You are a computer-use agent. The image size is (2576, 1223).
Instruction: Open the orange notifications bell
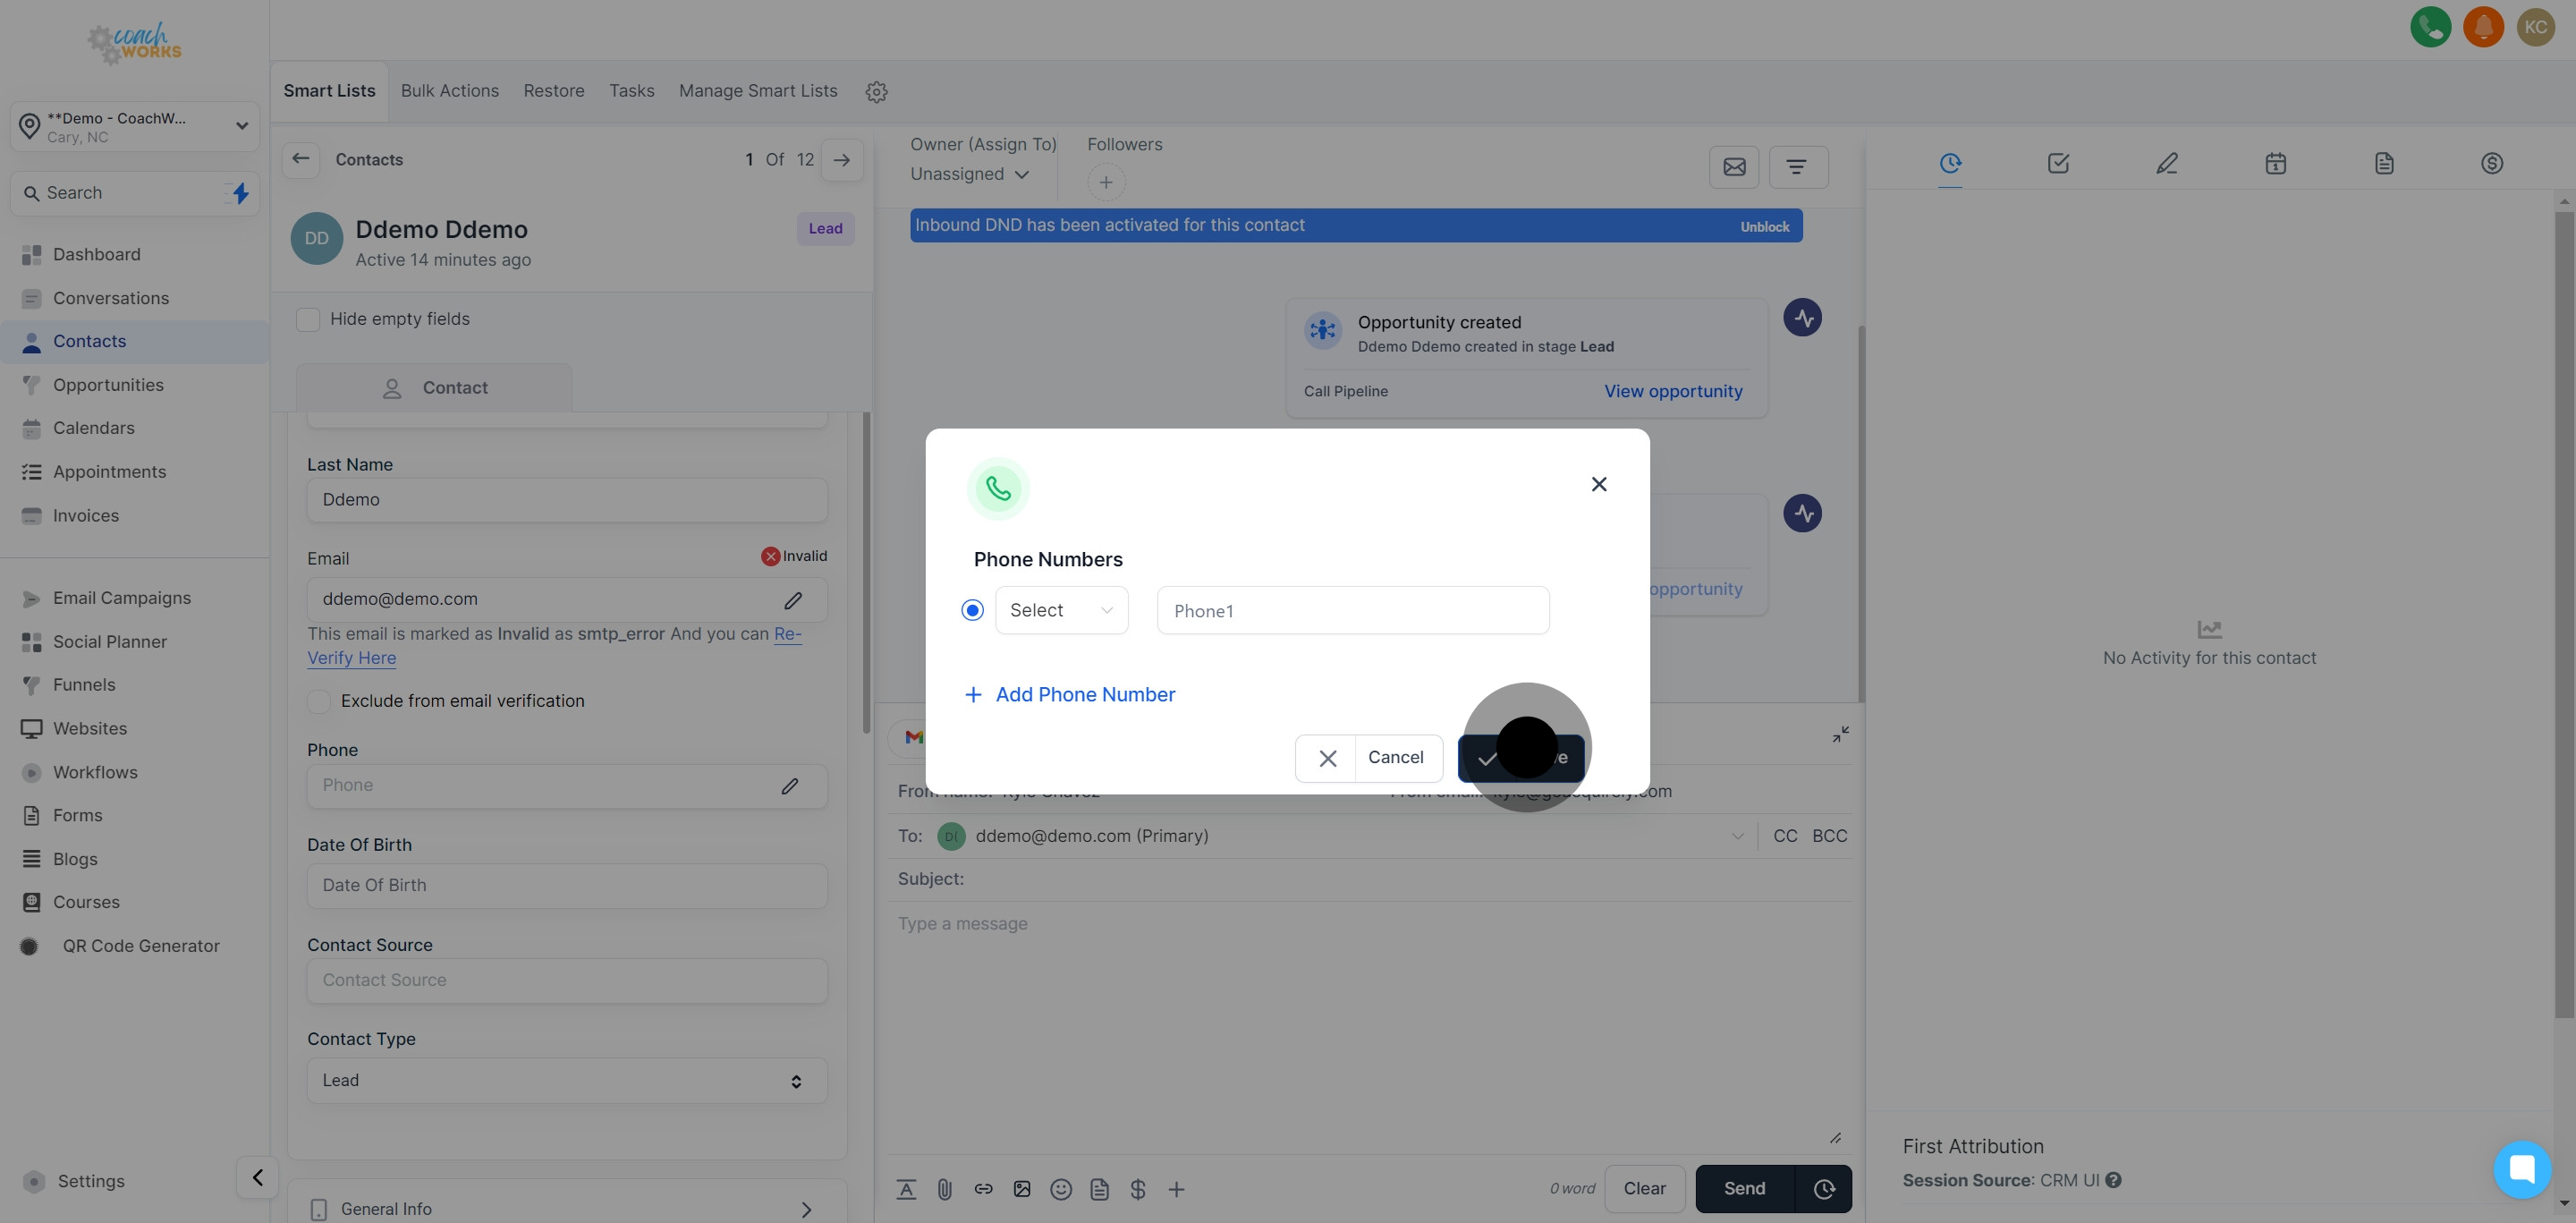coord(2483,27)
